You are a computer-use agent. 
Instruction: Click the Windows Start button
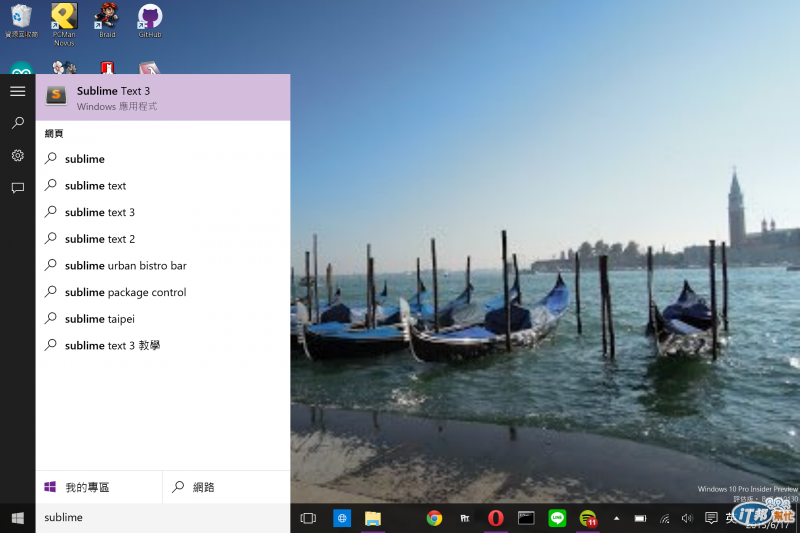point(17,518)
